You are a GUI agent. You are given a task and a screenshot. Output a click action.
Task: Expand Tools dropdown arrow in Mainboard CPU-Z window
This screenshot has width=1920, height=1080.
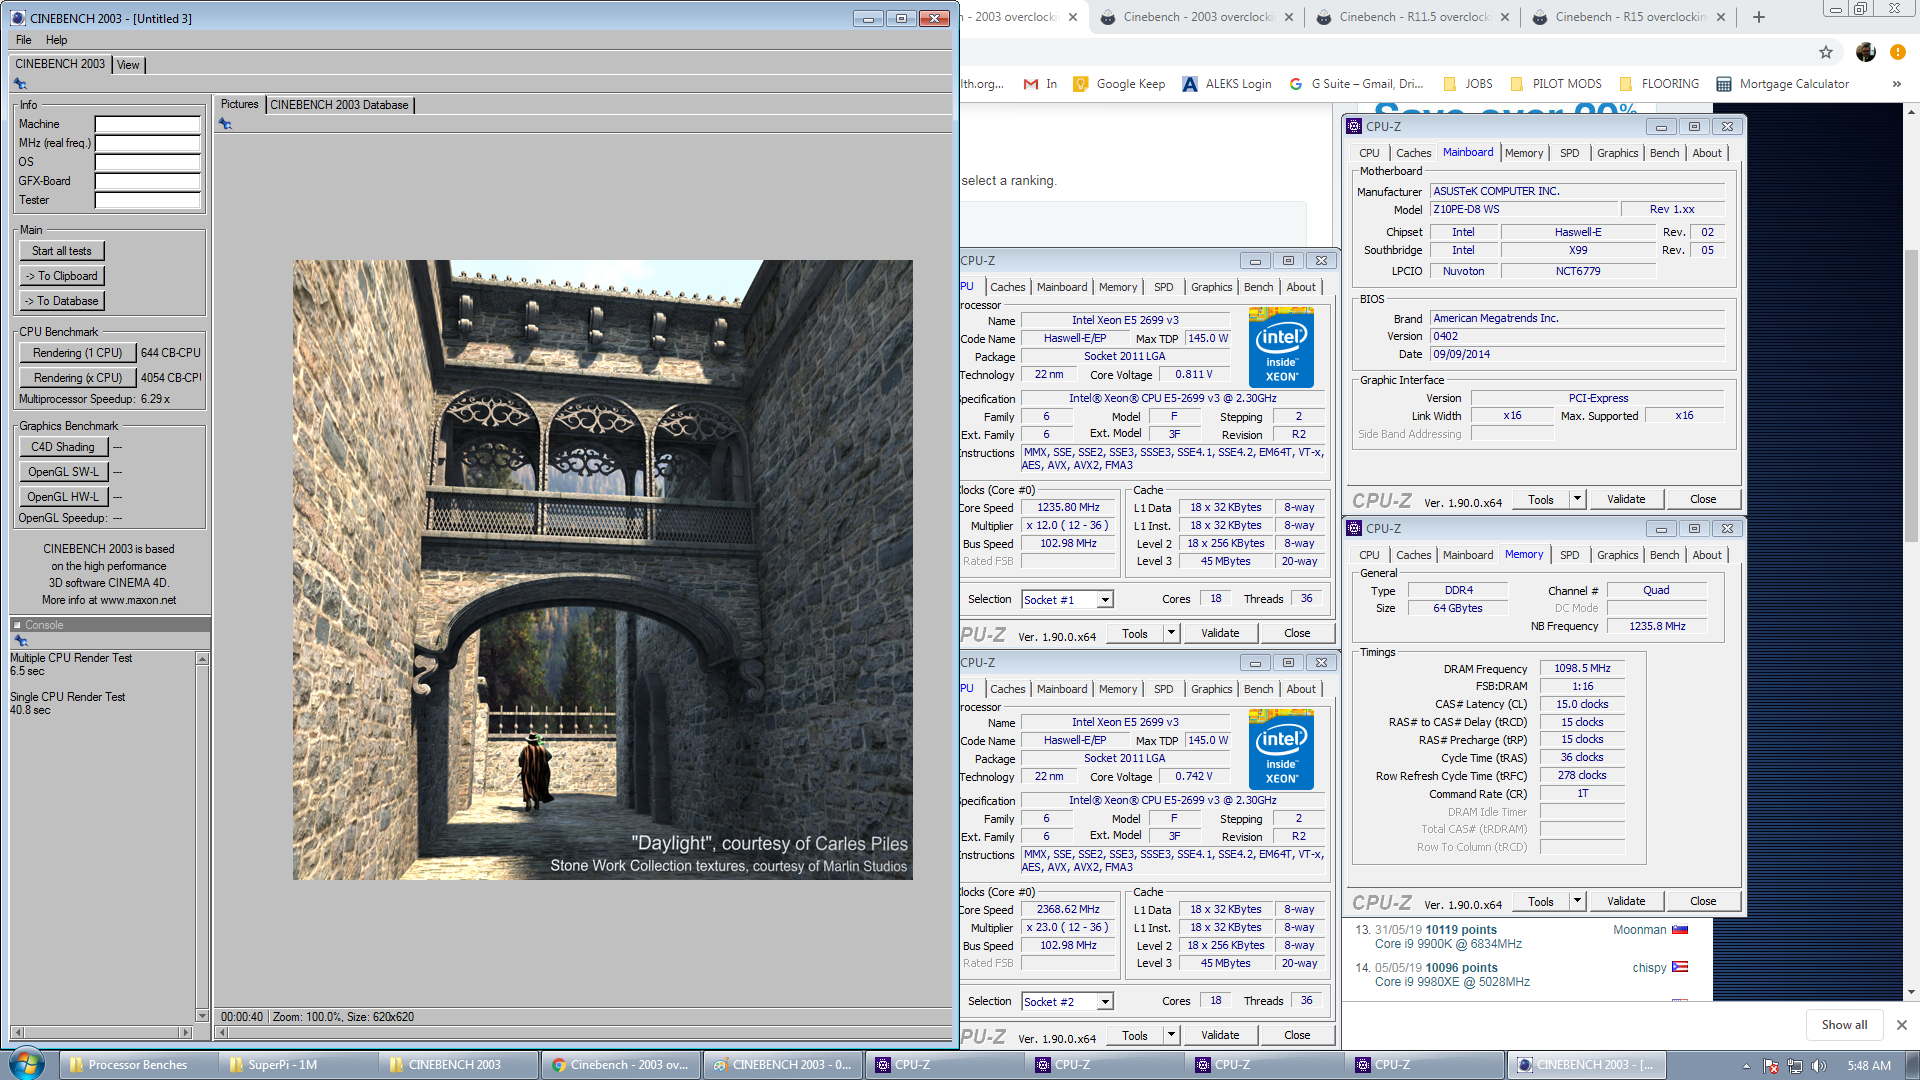(1577, 499)
